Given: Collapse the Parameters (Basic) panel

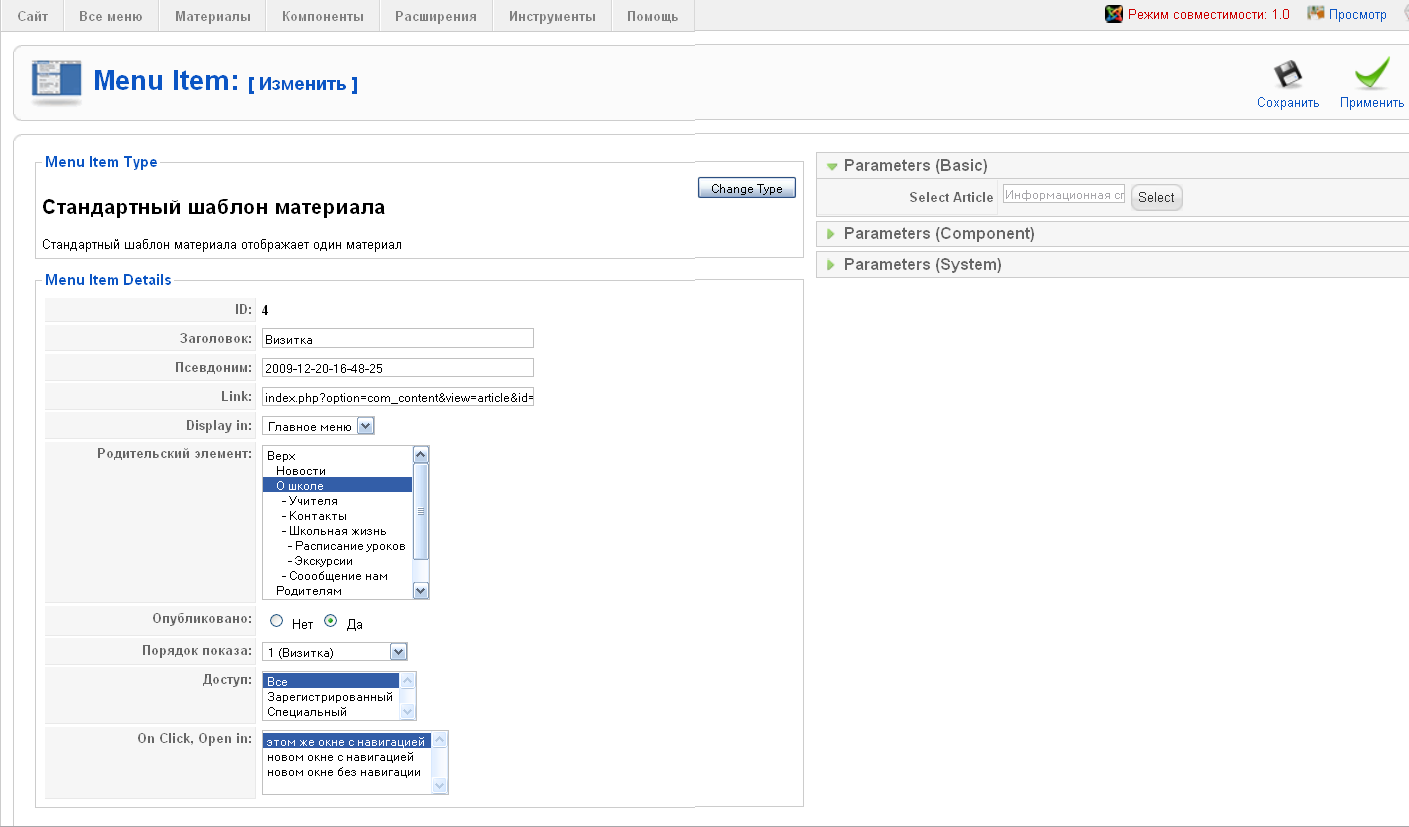Looking at the screenshot, I should point(915,166).
